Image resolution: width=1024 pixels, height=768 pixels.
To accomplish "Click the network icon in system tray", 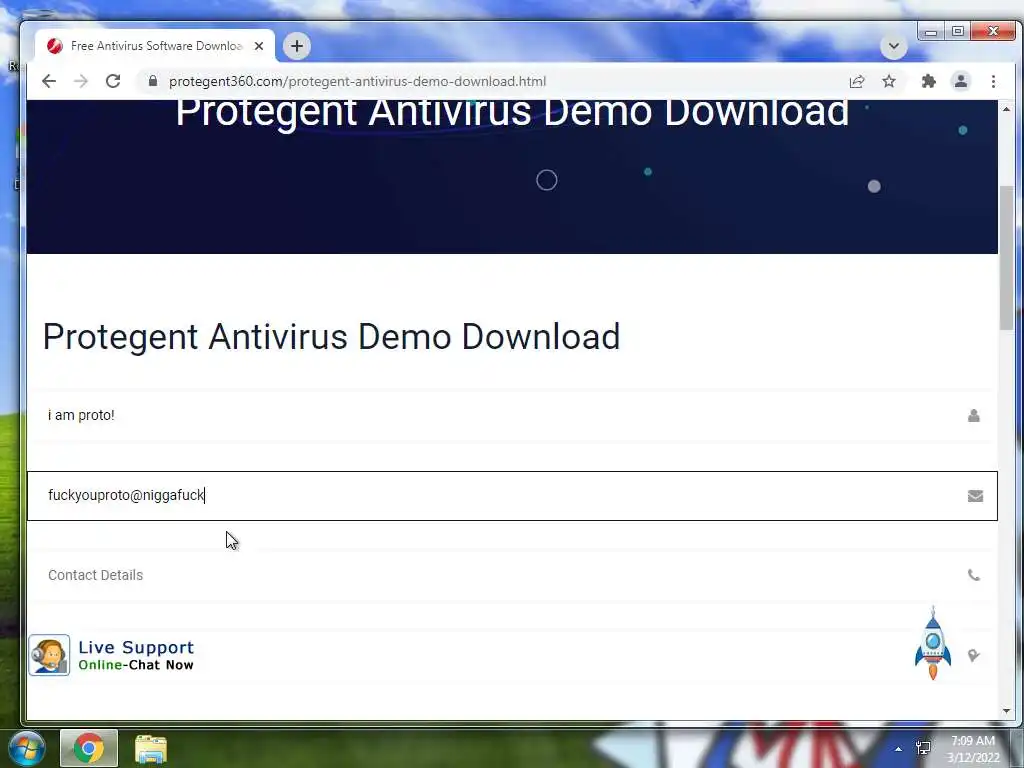I will (x=923, y=748).
